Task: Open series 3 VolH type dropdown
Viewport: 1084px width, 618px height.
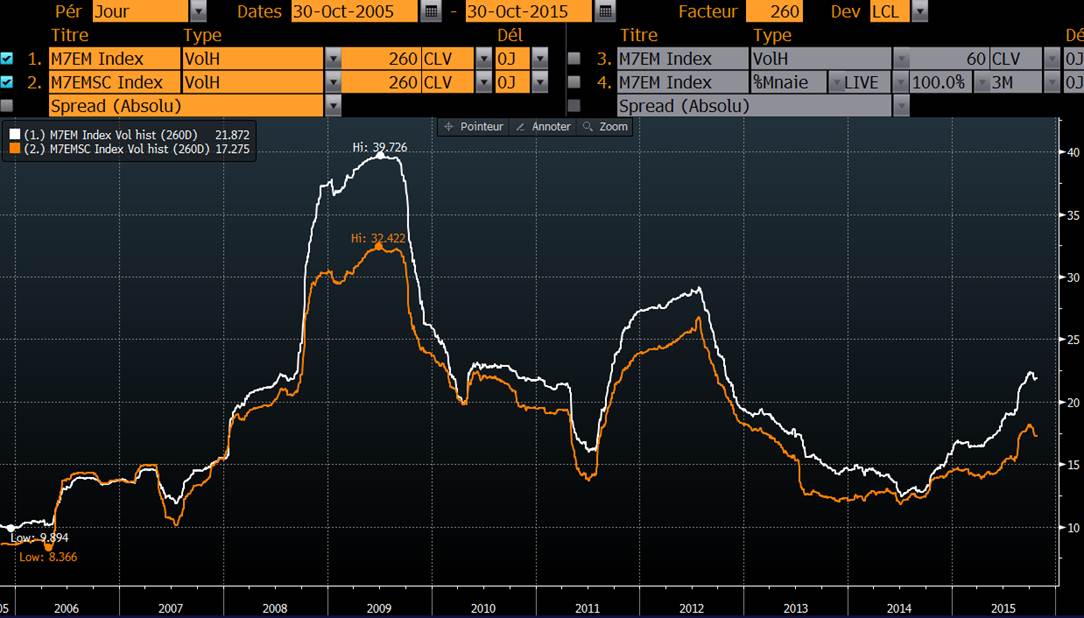Action: (x=901, y=59)
